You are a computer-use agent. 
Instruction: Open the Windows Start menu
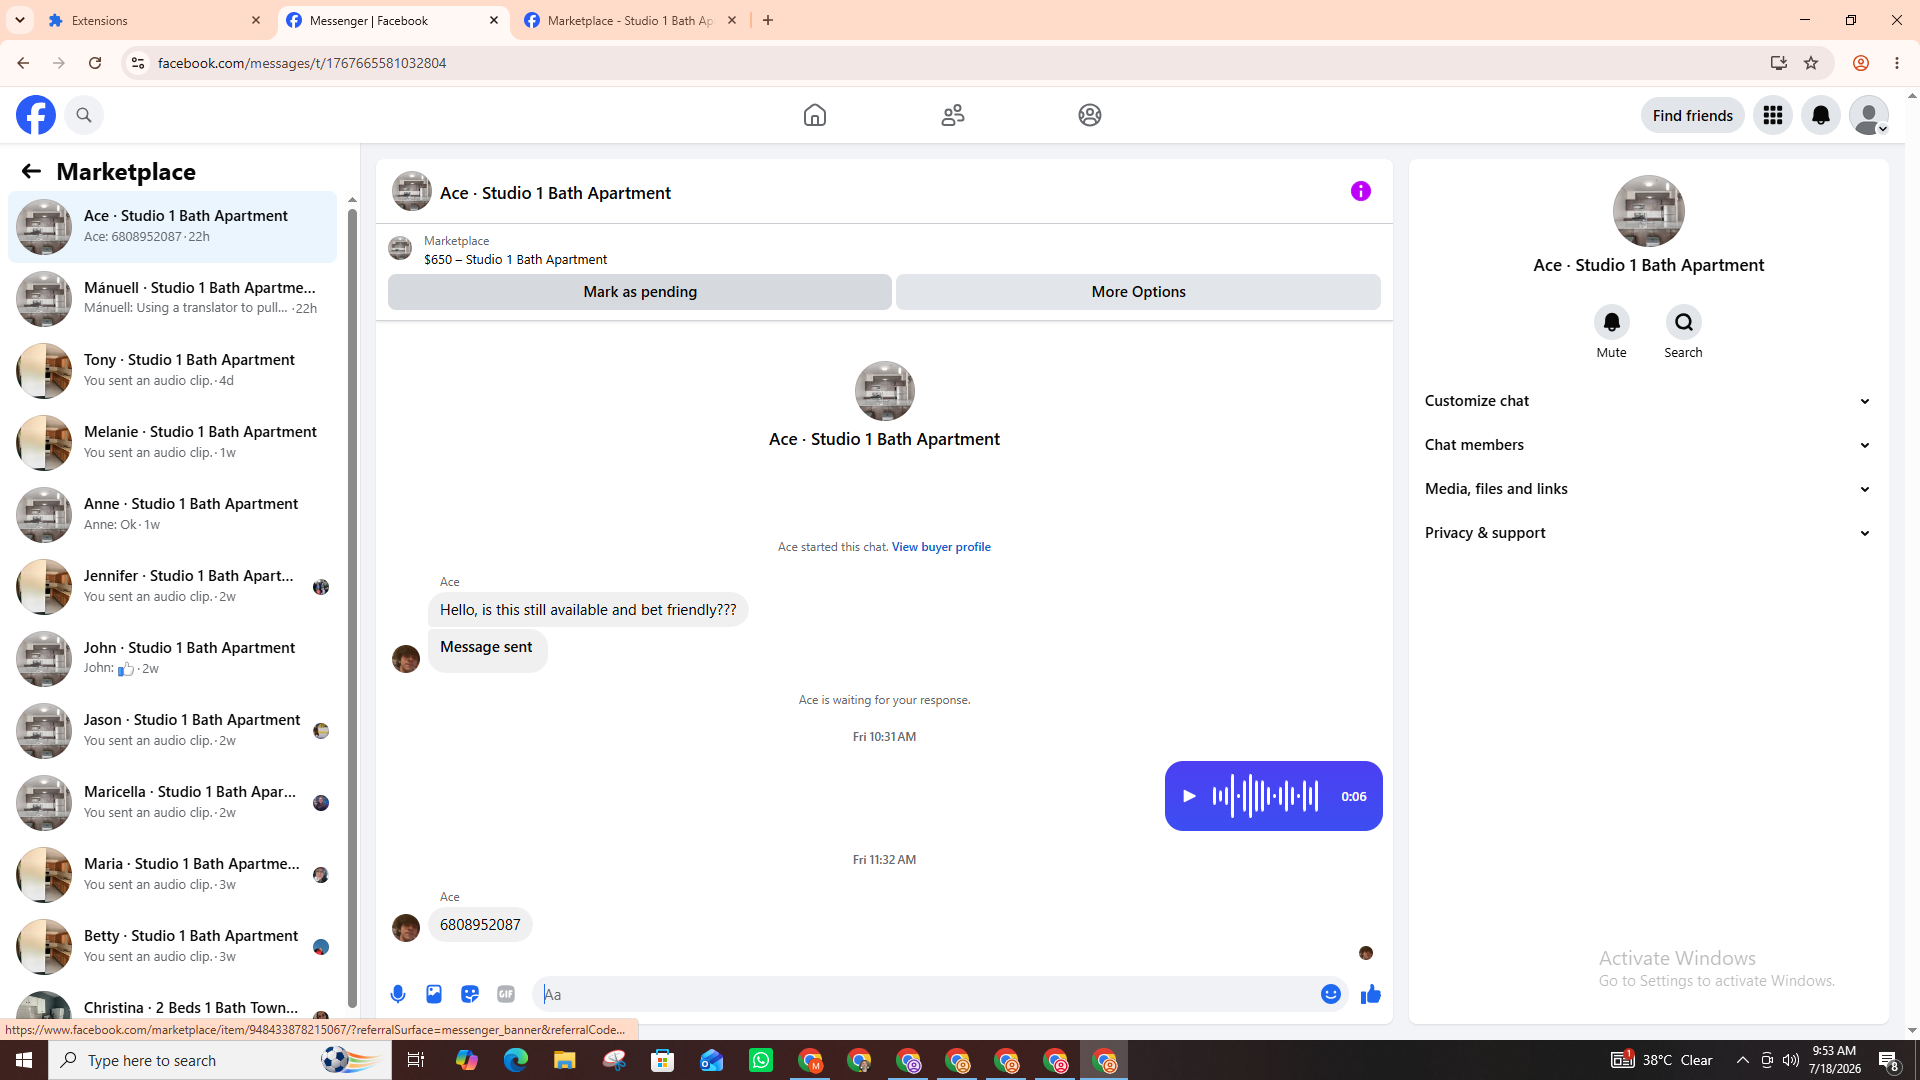click(24, 1060)
